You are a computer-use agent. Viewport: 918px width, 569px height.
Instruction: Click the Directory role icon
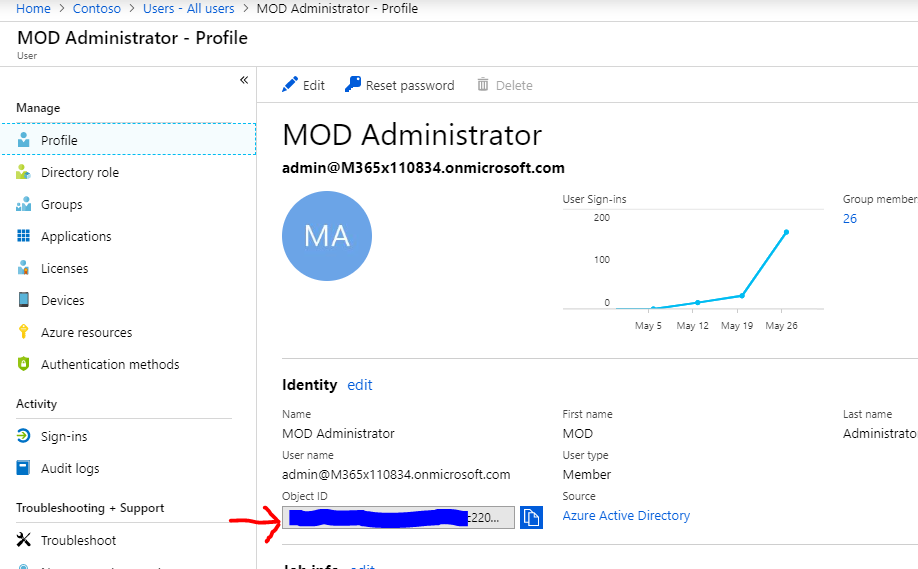coord(23,172)
